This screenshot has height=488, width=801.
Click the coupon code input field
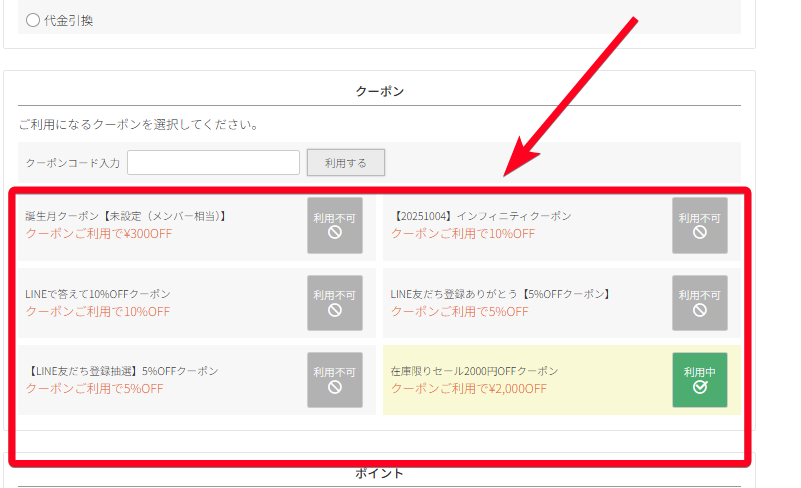click(213, 163)
